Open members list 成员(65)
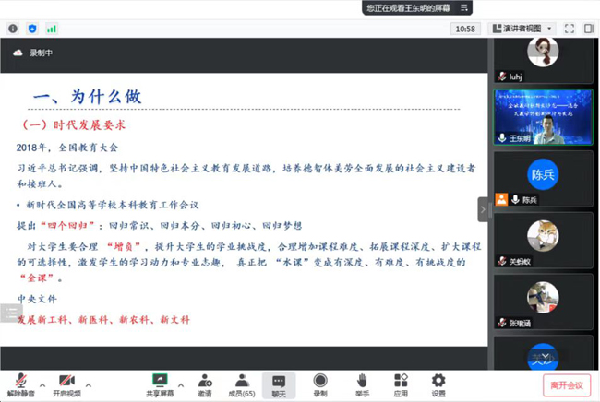Image resolution: width=600 pixels, height=402 pixels. pos(241,384)
